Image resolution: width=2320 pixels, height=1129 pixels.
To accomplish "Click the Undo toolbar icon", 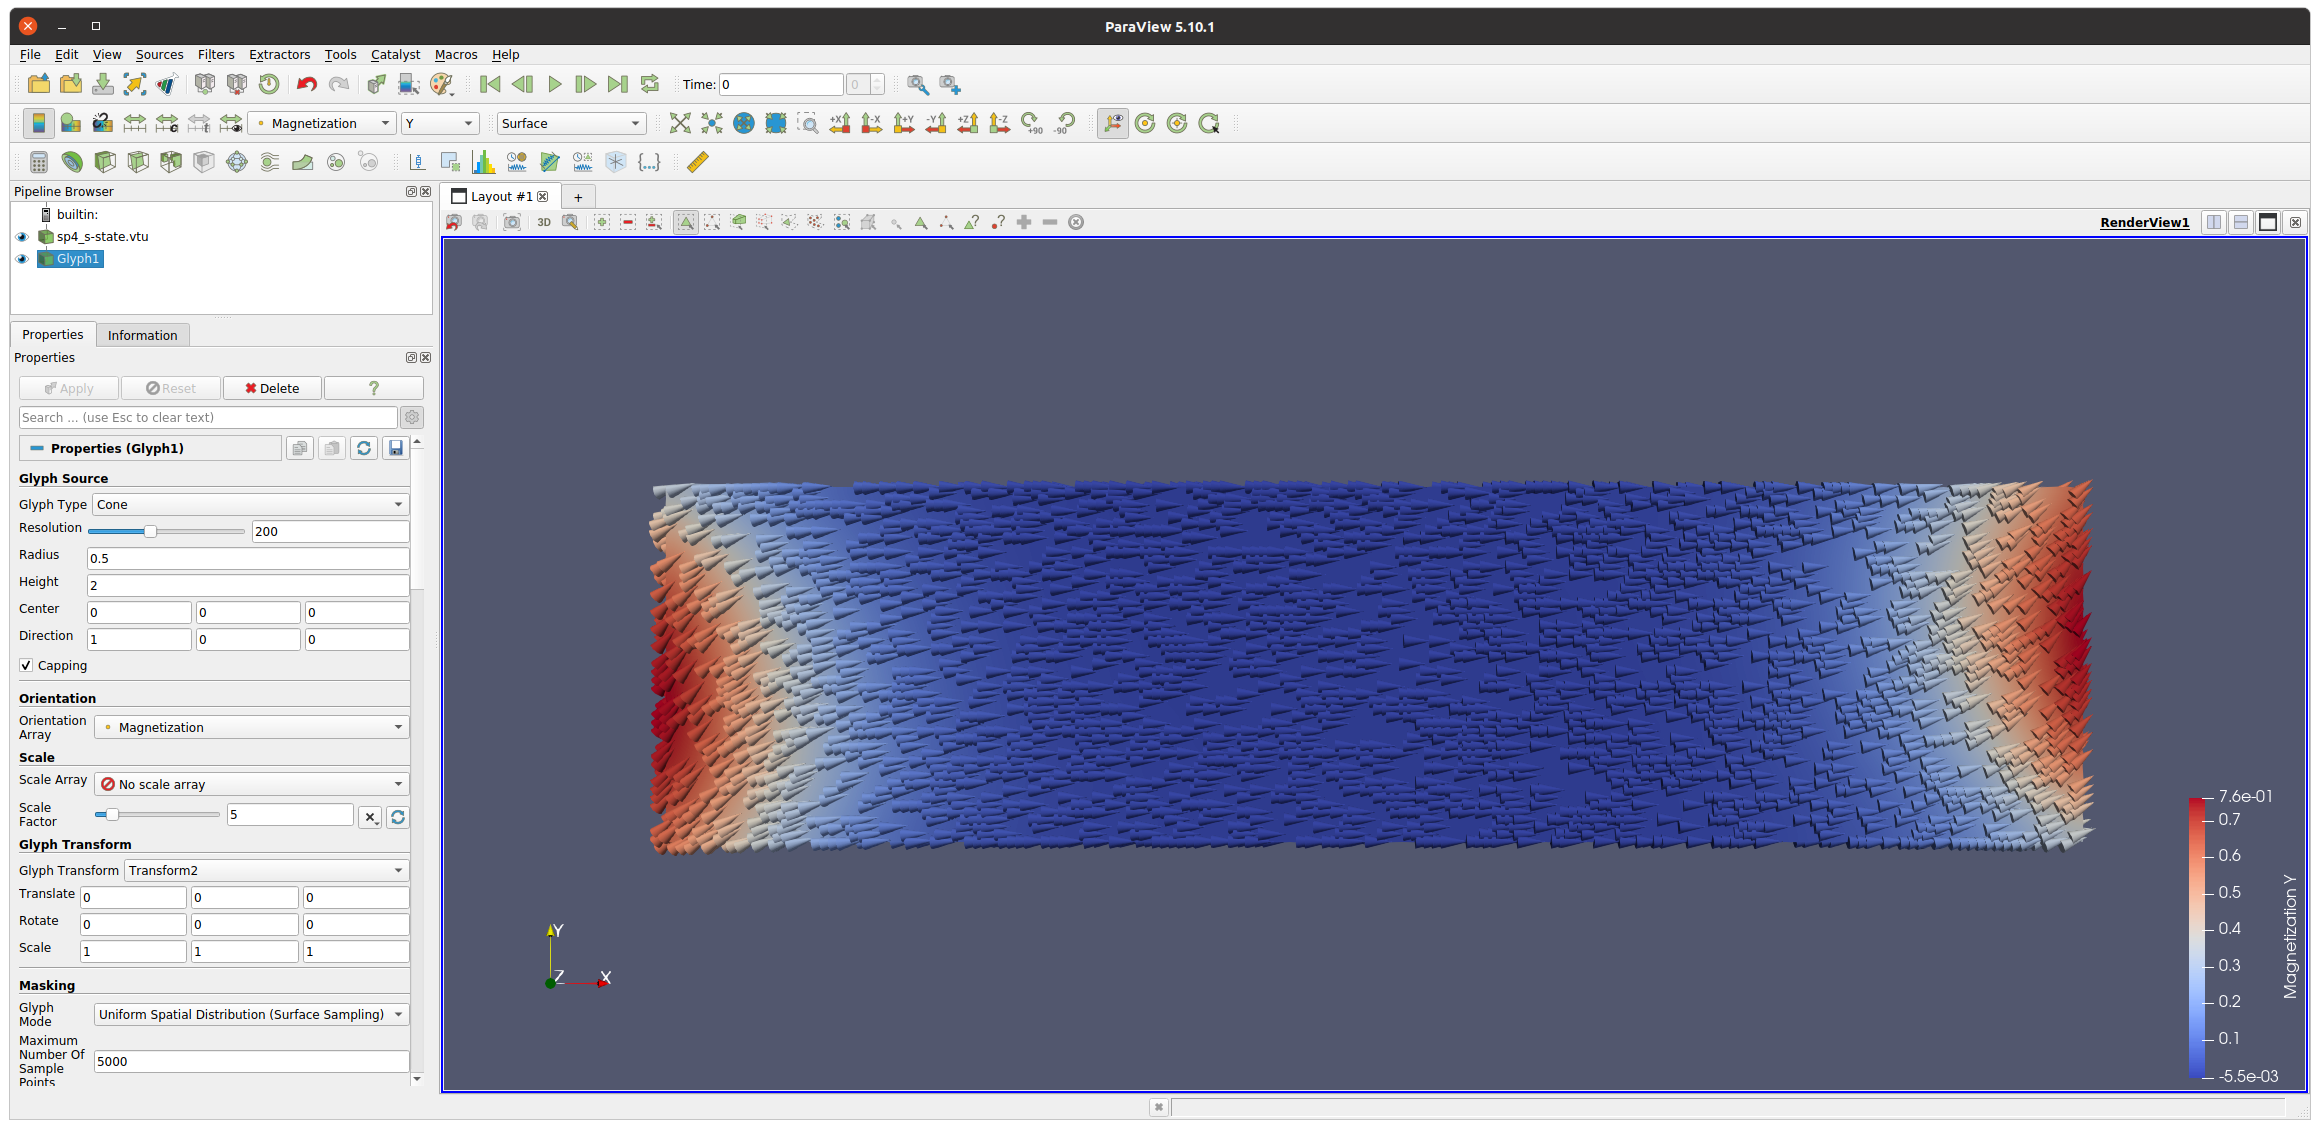I will click(307, 85).
